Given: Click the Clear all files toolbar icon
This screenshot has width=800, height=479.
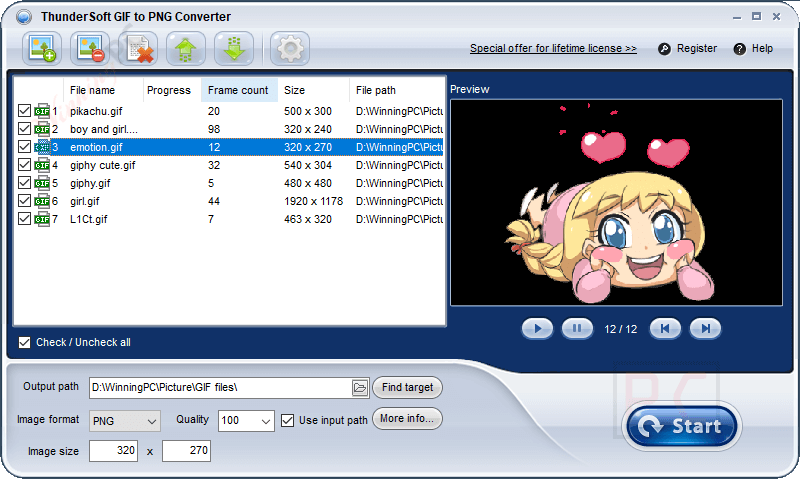Looking at the screenshot, I should click(x=138, y=49).
